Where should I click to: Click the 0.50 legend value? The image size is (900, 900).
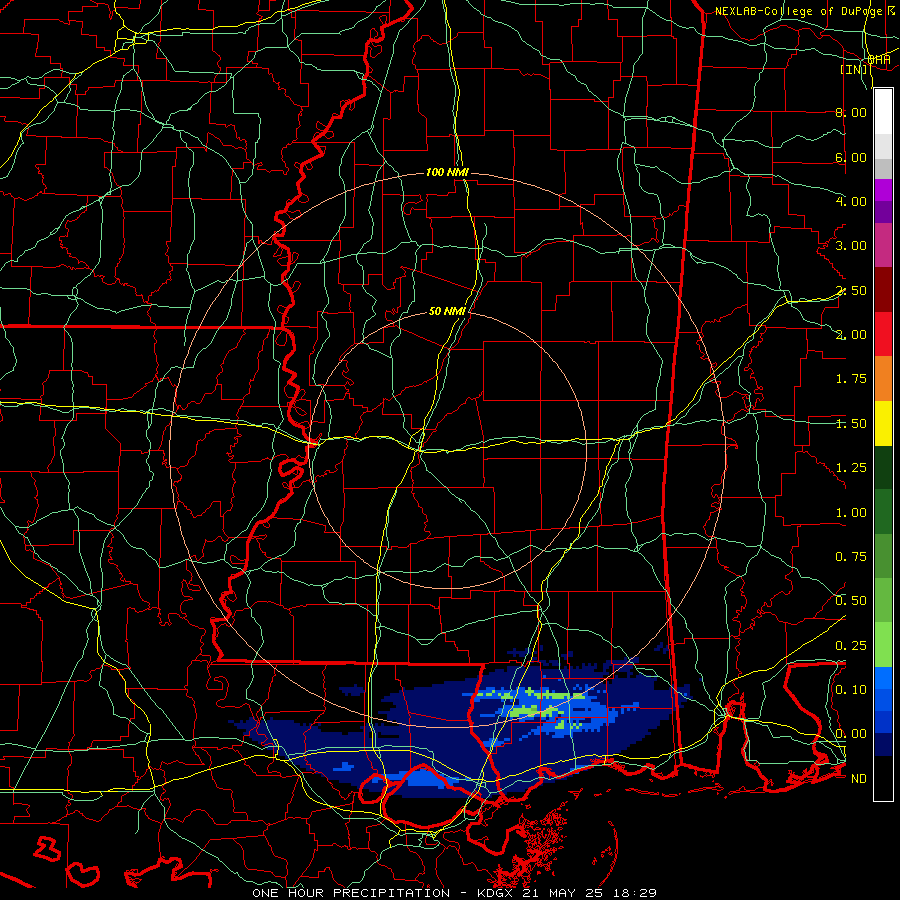click(851, 601)
